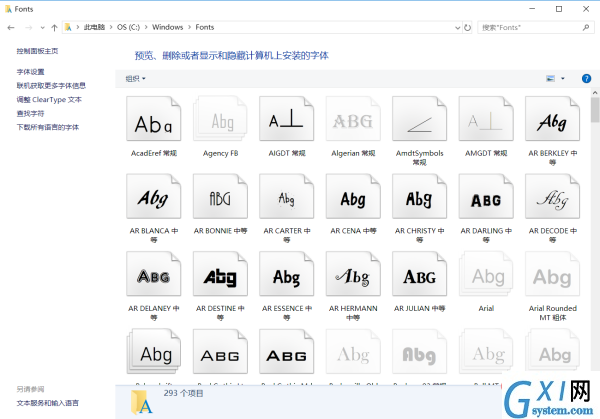Select the AR JULIAN font icon
The image size is (600, 419).
419,274
